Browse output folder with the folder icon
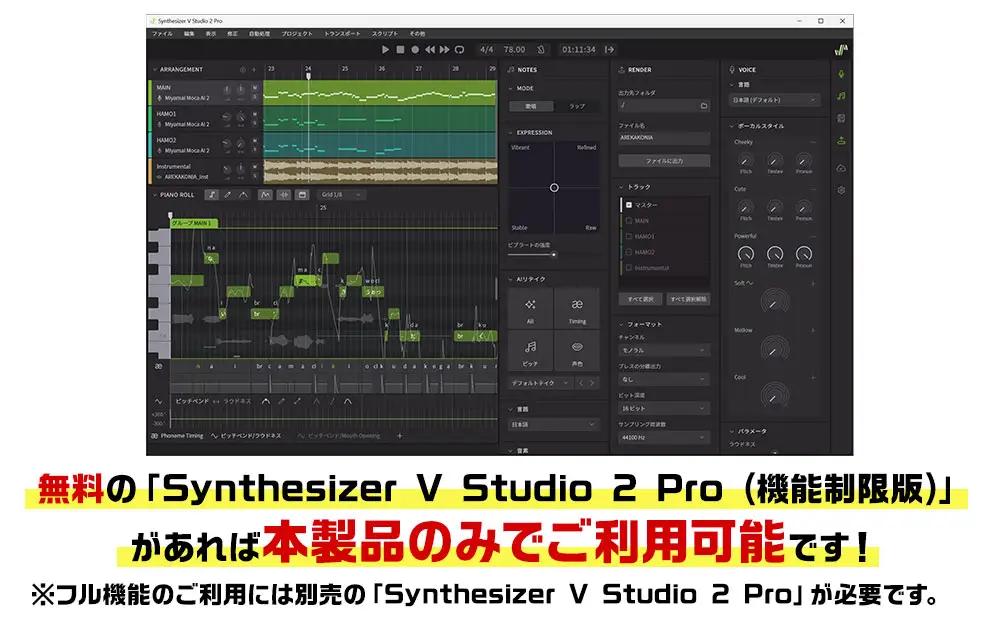Image resolution: width=1000 pixels, height=620 pixels. pos(703,106)
